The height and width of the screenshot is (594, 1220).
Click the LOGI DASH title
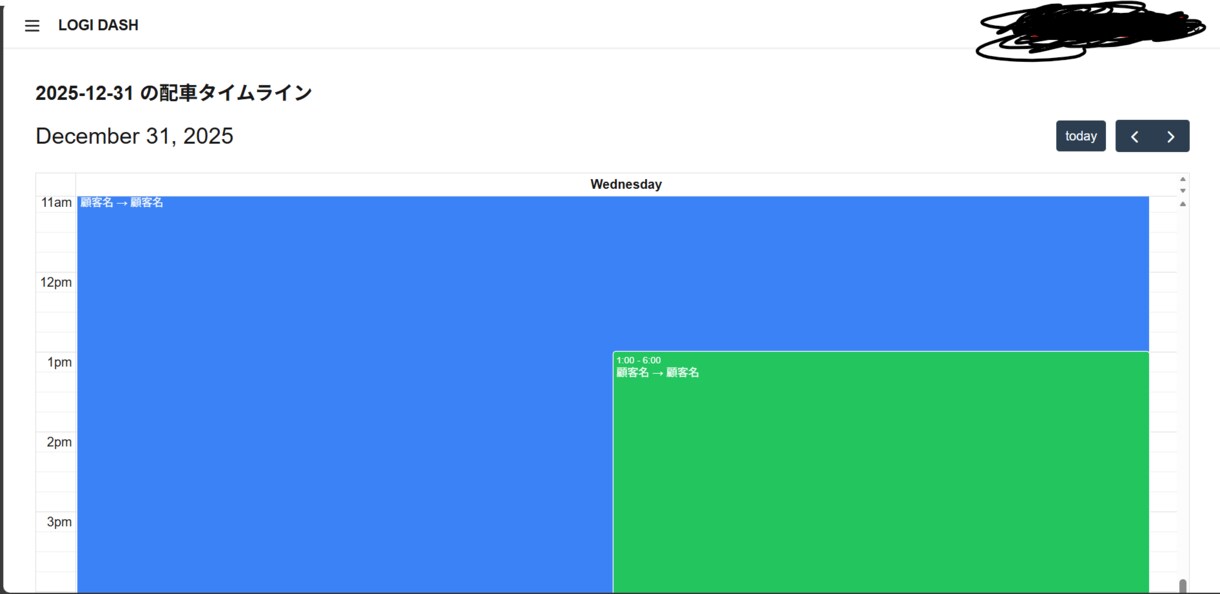[x=98, y=25]
